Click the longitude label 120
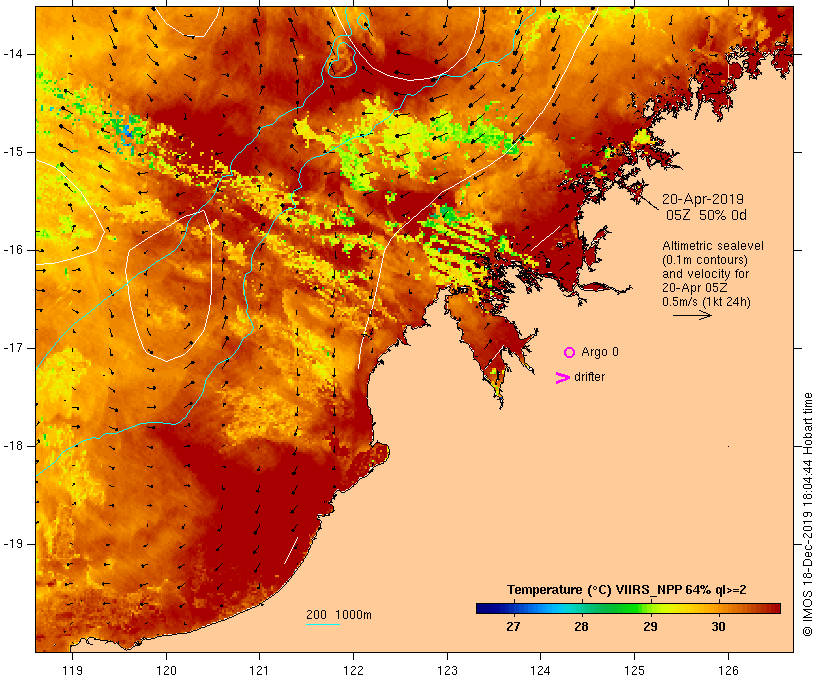This screenshot has height=680, width=820. pos(166,671)
